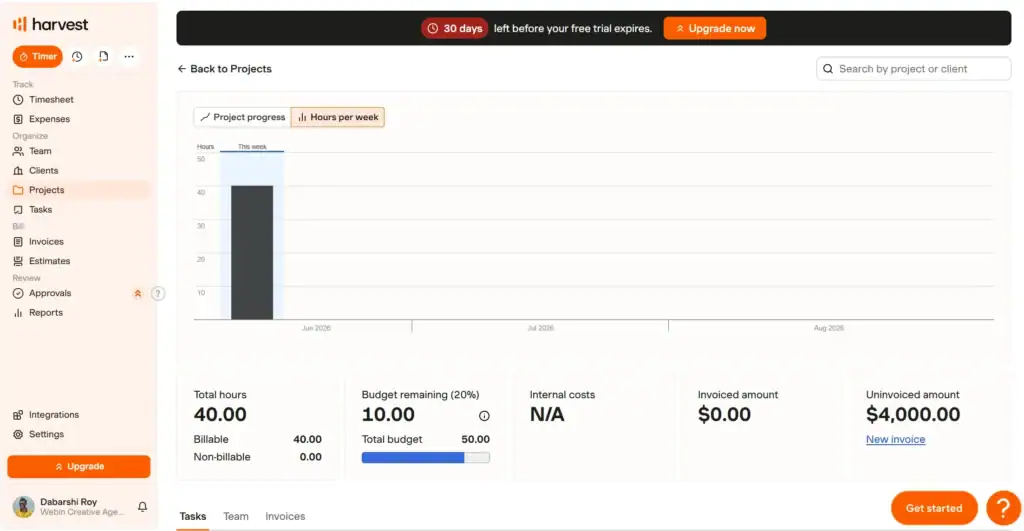The height and width of the screenshot is (531, 1024).
Task: Open notifications bell icon
Action: coord(142,507)
